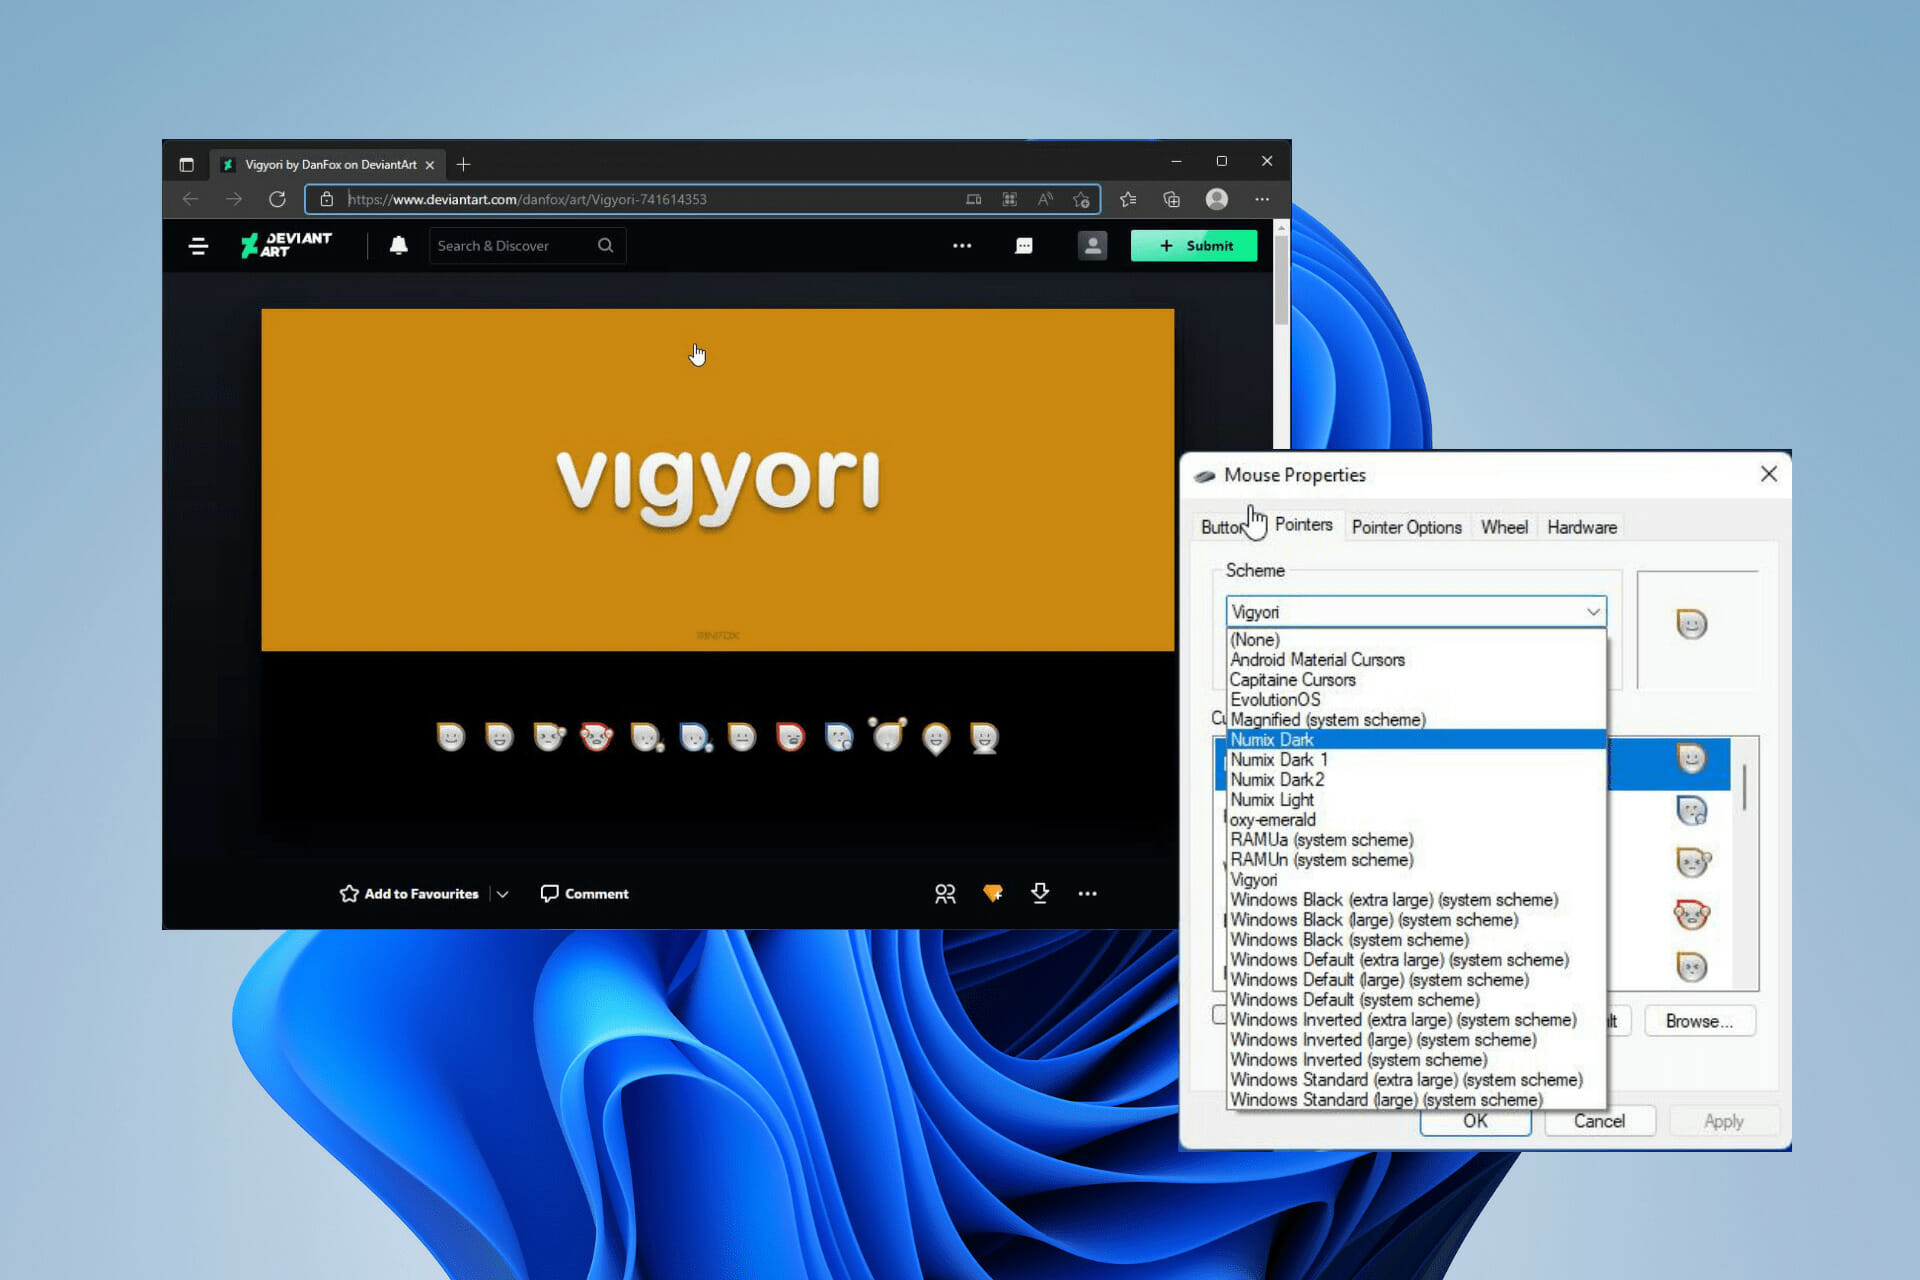Click the download deviation icon
Viewport: 1920px width, 1280px height.
tap(1040, 894)
